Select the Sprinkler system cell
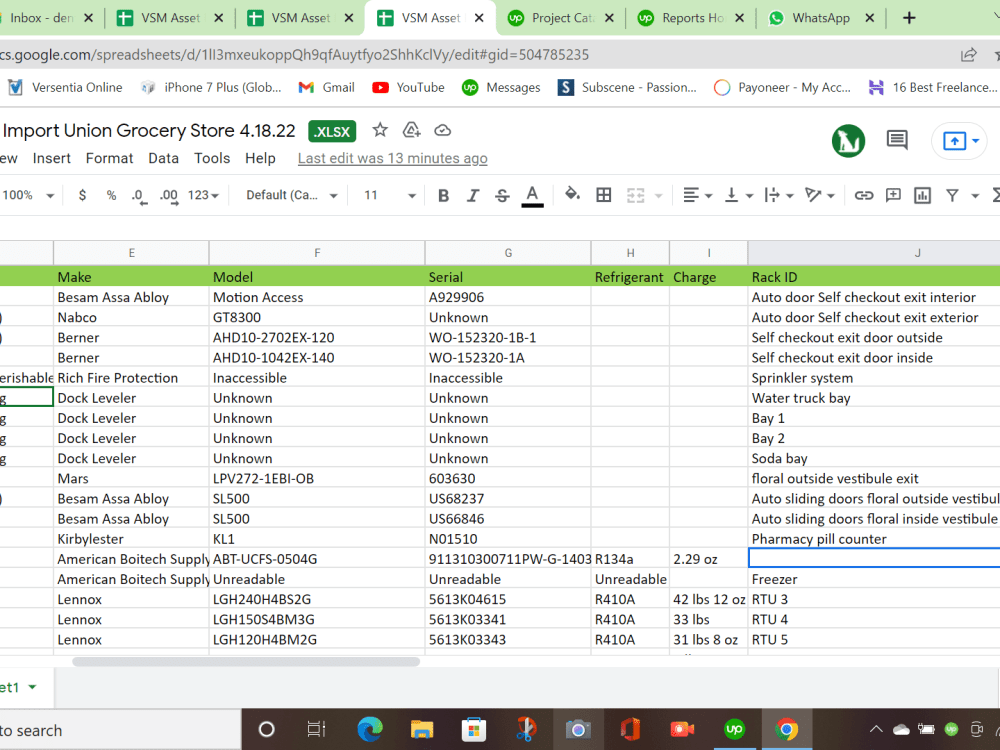Screen dimensions: 1000x750 click(874, 378)
